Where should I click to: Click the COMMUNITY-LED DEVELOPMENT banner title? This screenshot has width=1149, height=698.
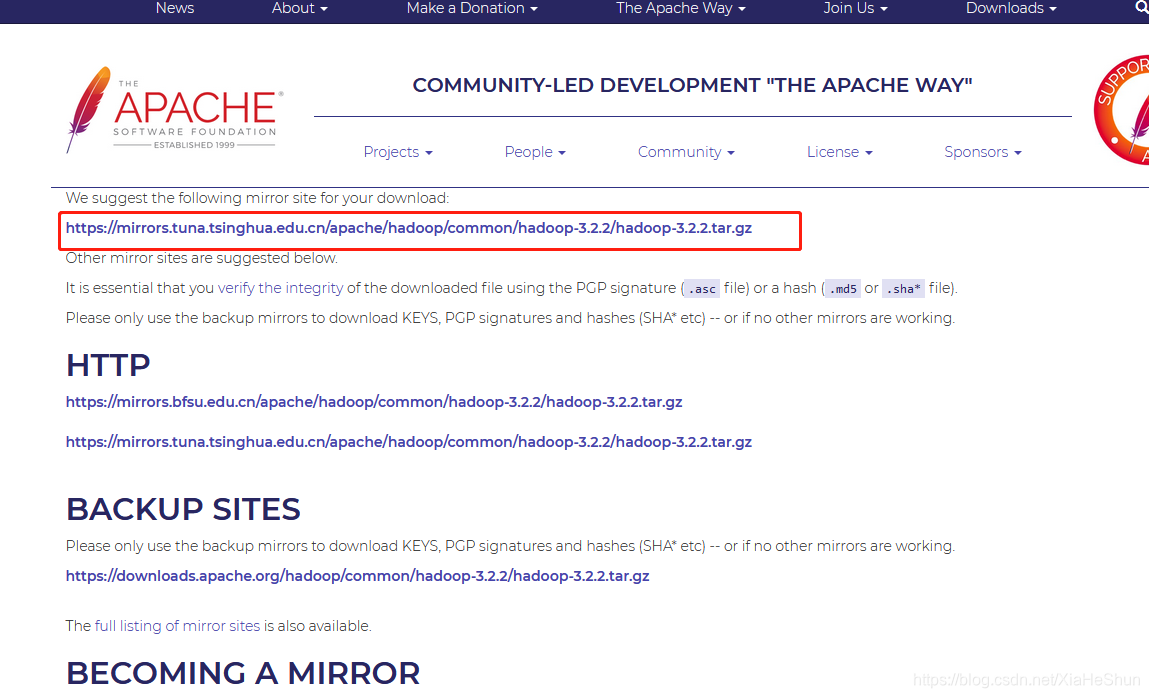click(692, 85)
